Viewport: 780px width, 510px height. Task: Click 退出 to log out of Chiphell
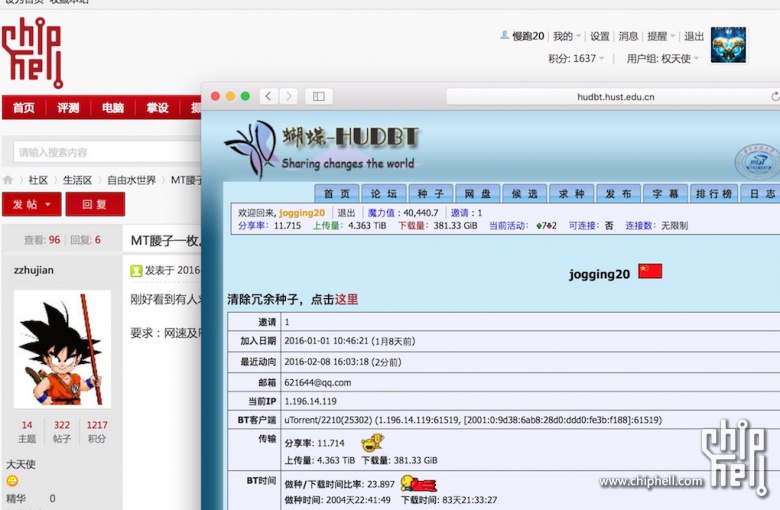pyautogui.click(x=694, y=36)
